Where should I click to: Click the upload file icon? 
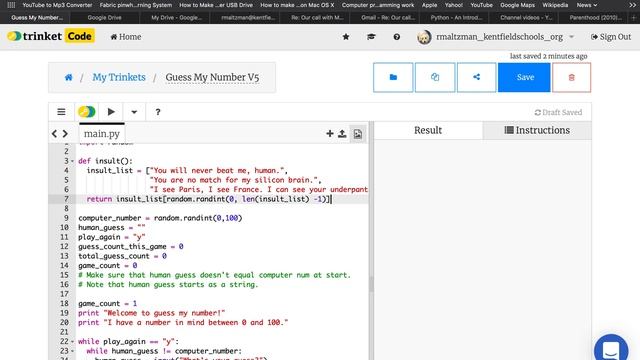342,133
